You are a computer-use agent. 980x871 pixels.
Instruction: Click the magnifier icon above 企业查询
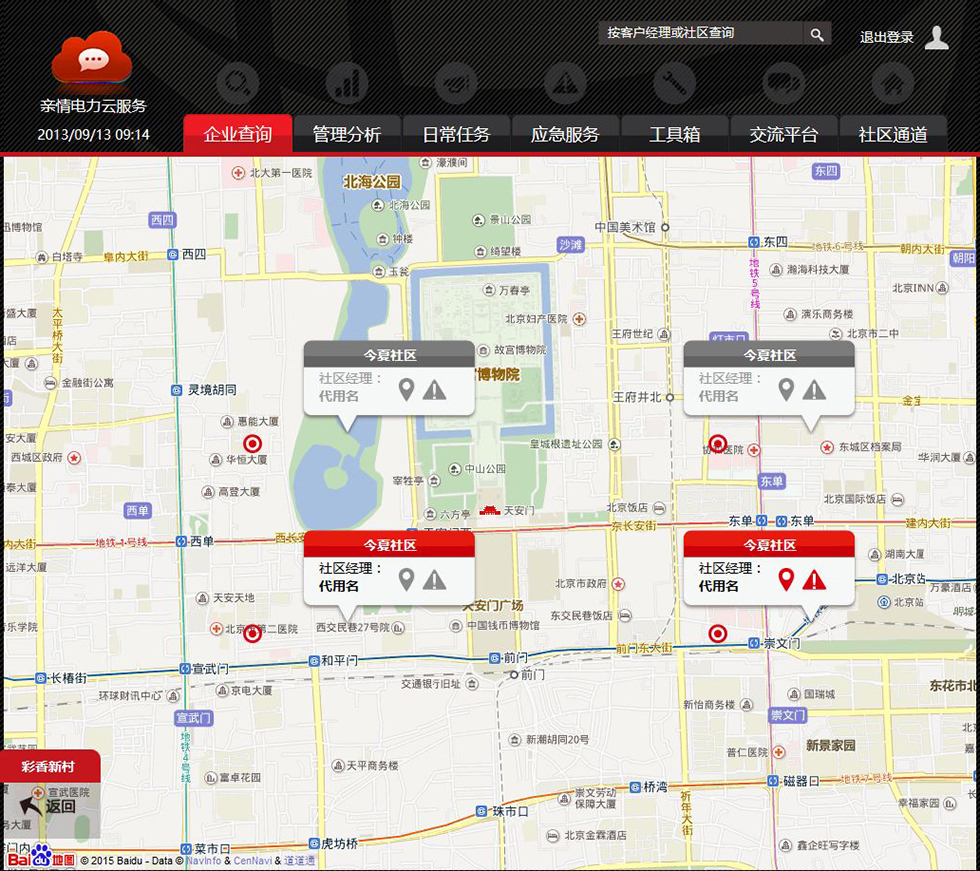[x=238, y=84]
